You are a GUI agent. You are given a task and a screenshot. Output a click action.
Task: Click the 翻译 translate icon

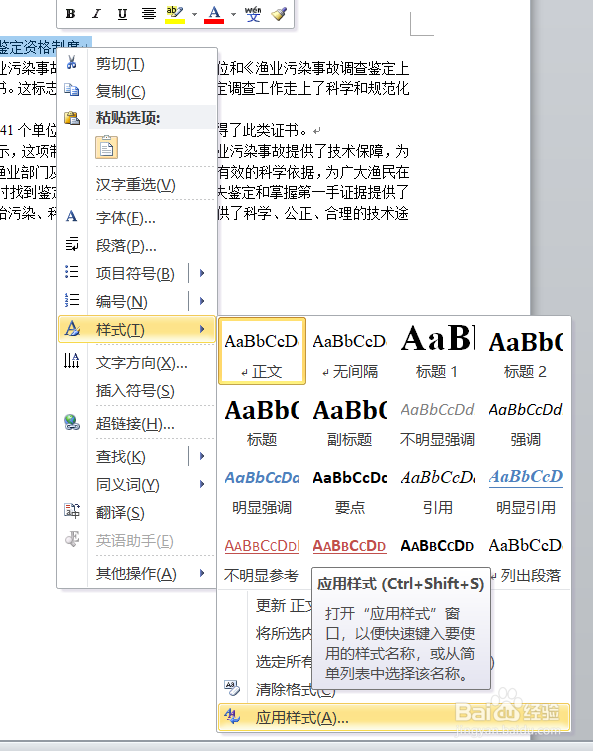coord(72,511)
